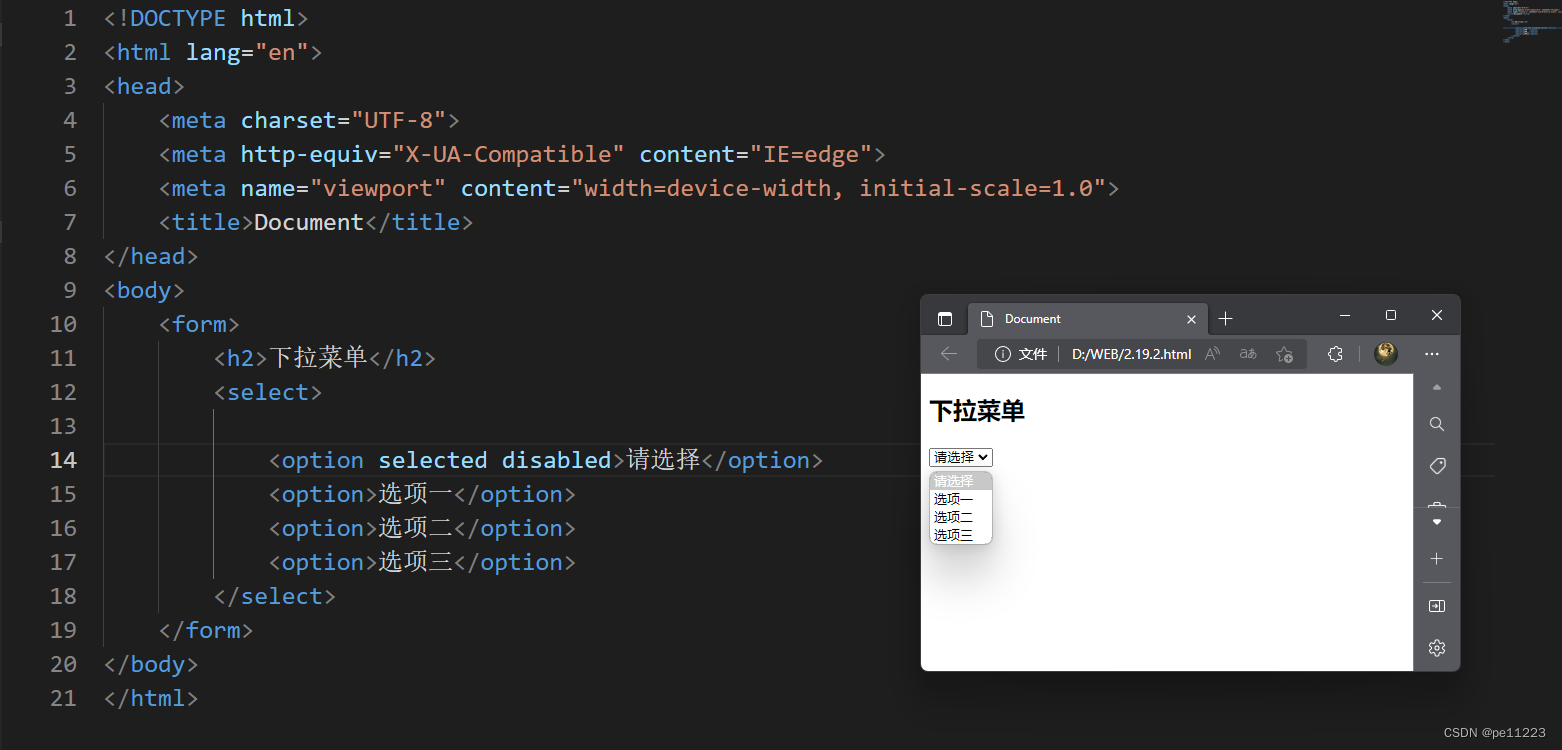Click the address bar URL D:/WEB/2.19.2.html
This screenshot has height=750, width=1562.
pos(1131,354)
